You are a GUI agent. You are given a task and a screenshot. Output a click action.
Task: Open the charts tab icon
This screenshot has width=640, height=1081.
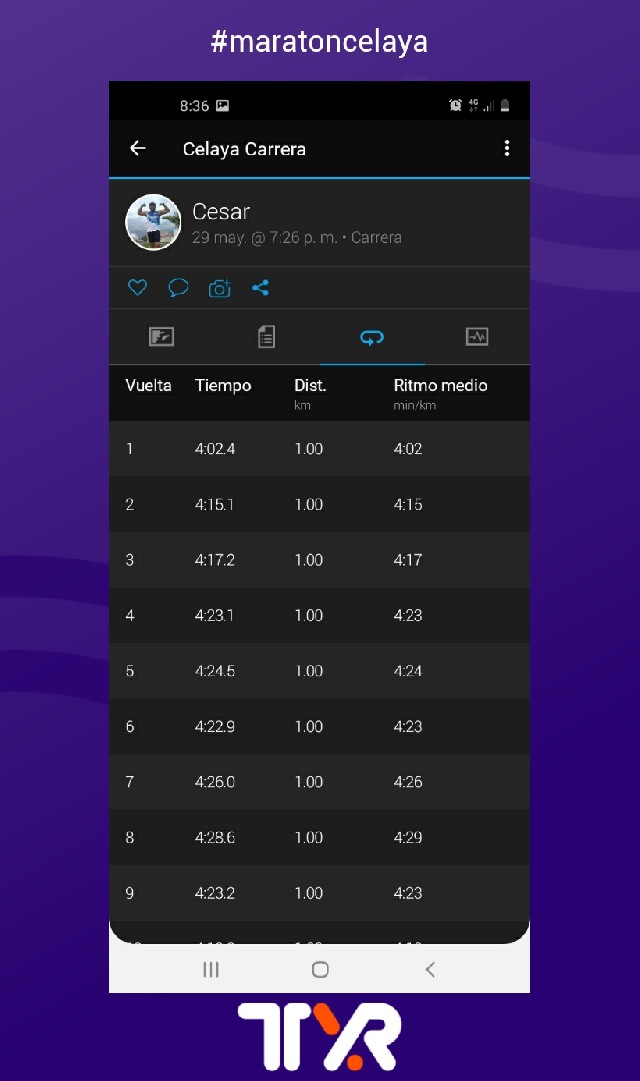click(x=477, y=337)
